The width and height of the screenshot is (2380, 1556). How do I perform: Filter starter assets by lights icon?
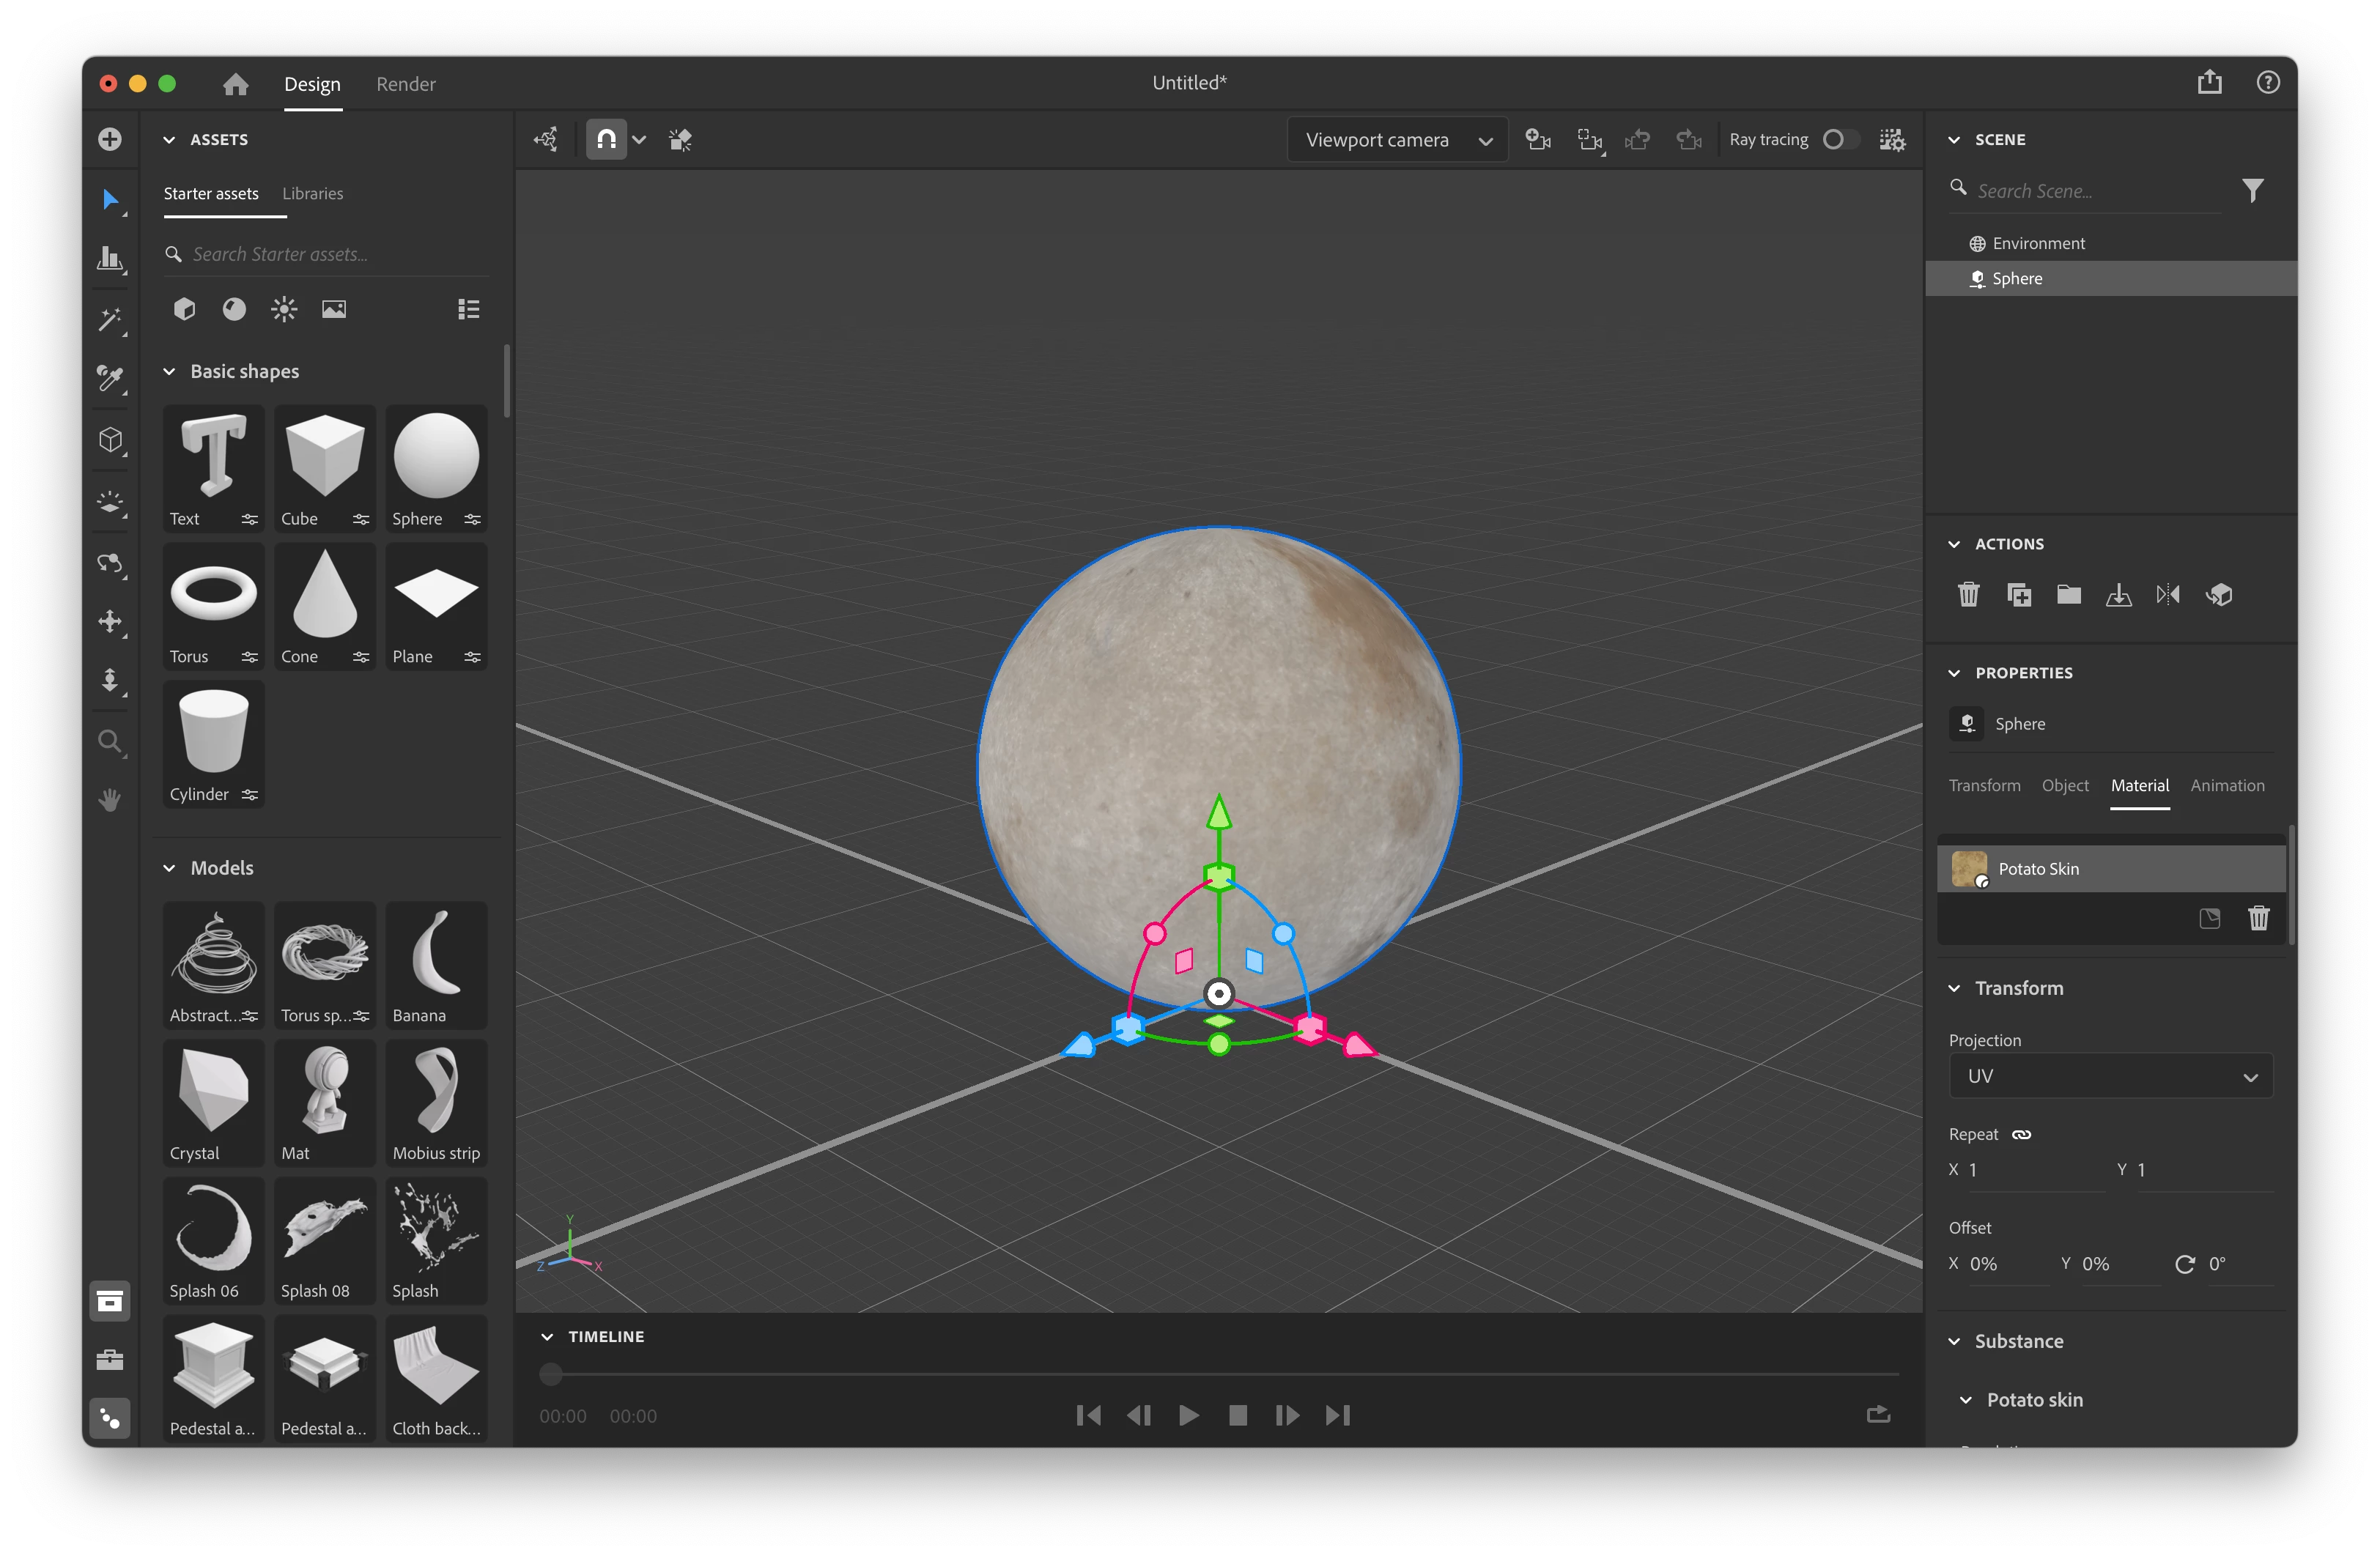[x=284, y=309]
